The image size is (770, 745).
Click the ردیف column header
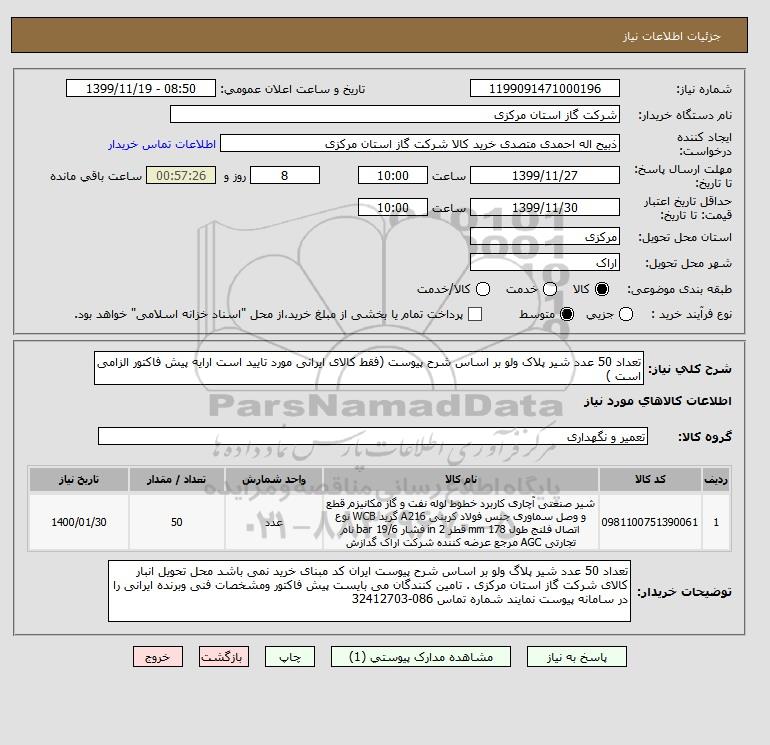pyautogui.click(x=716, y=479)
